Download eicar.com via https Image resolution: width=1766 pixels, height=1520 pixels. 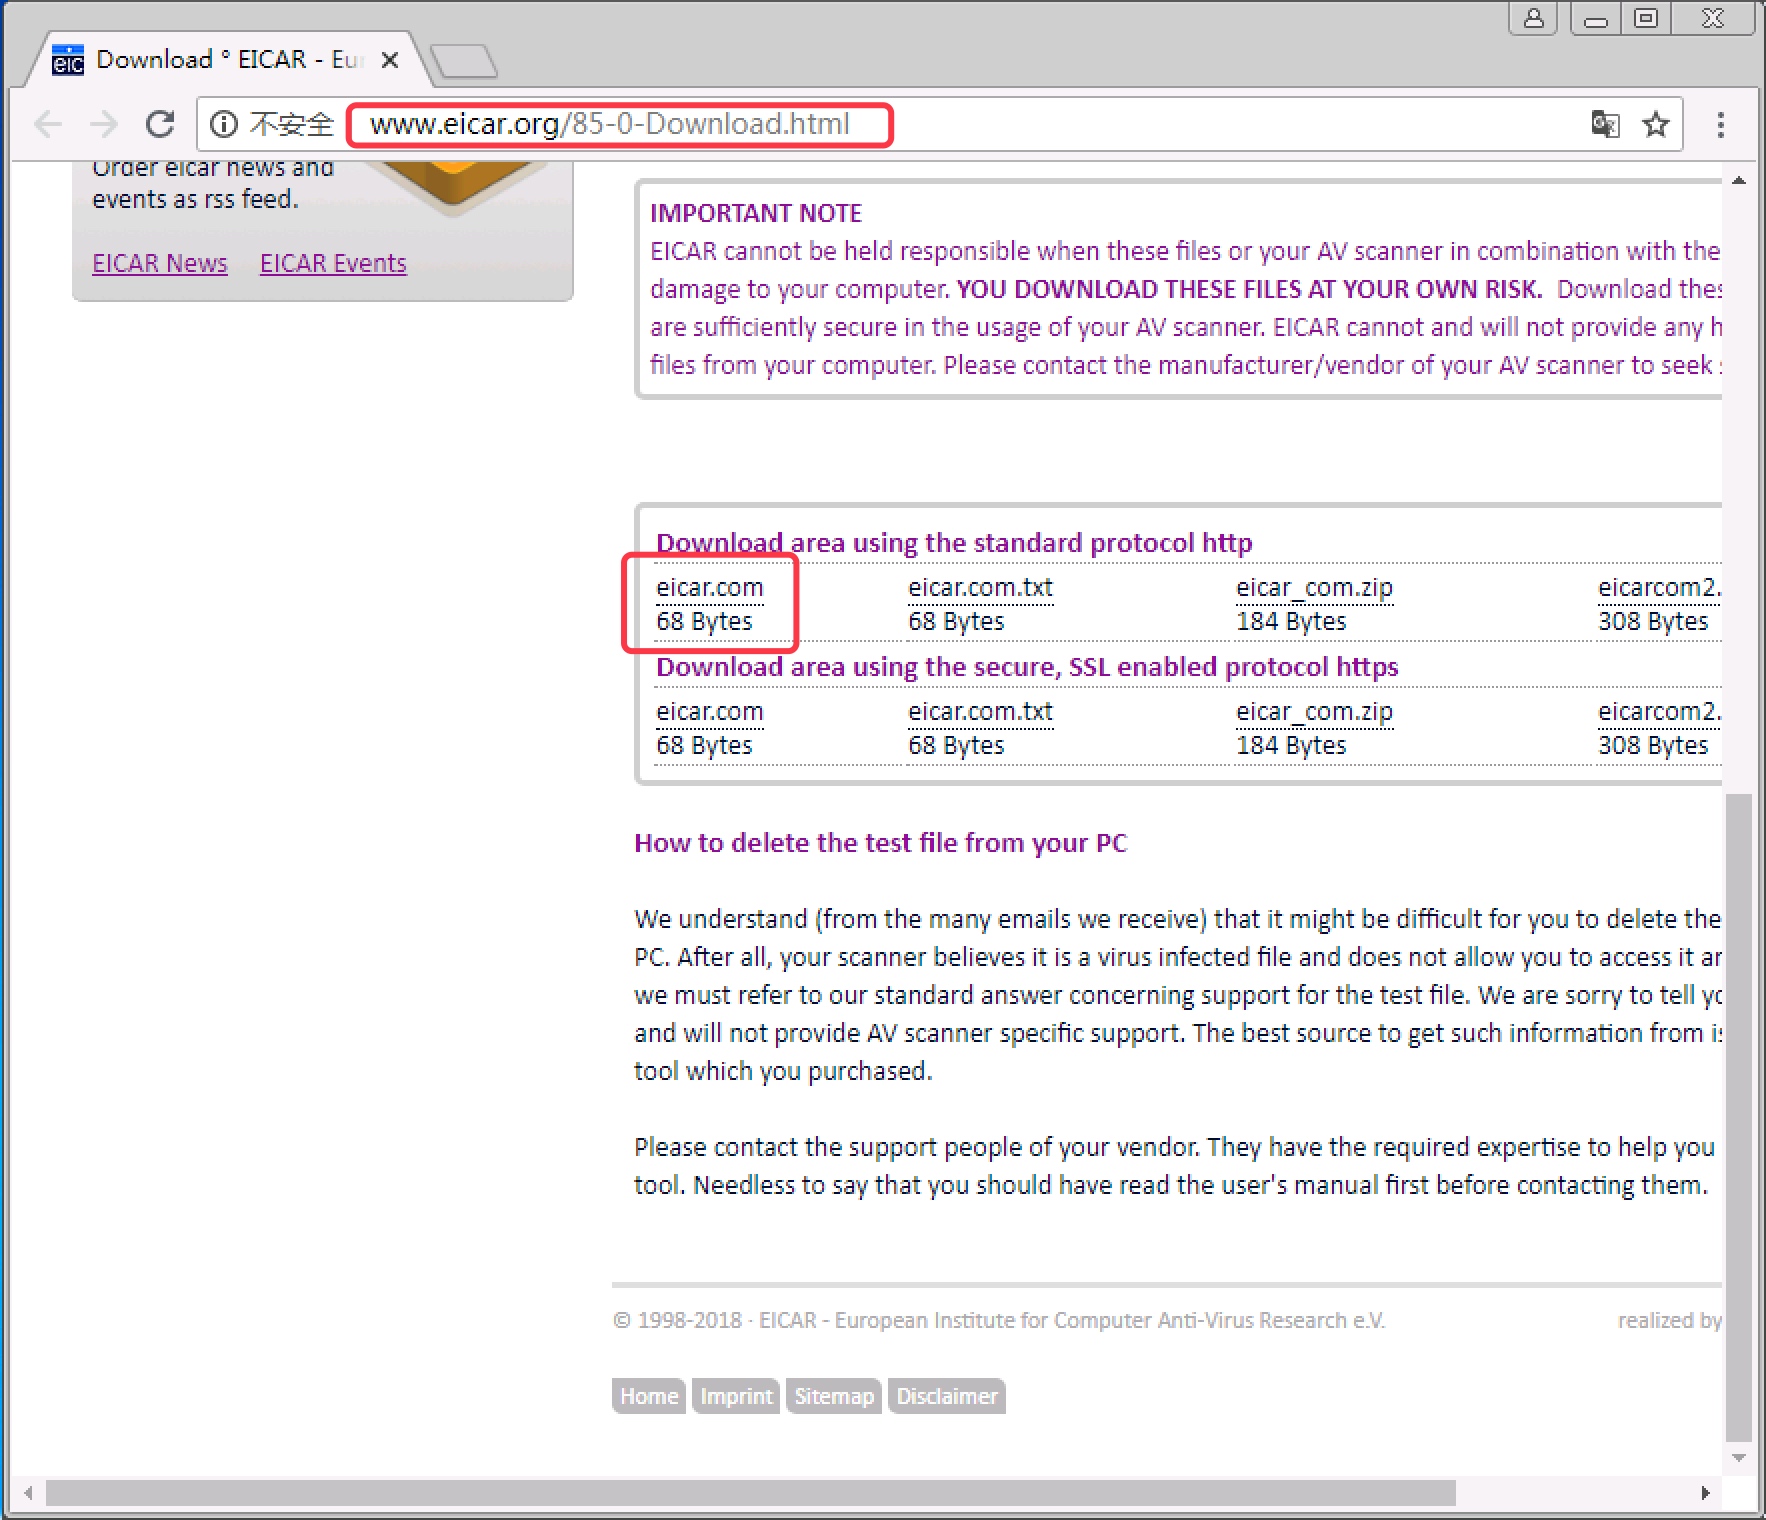tap(709, 712)
